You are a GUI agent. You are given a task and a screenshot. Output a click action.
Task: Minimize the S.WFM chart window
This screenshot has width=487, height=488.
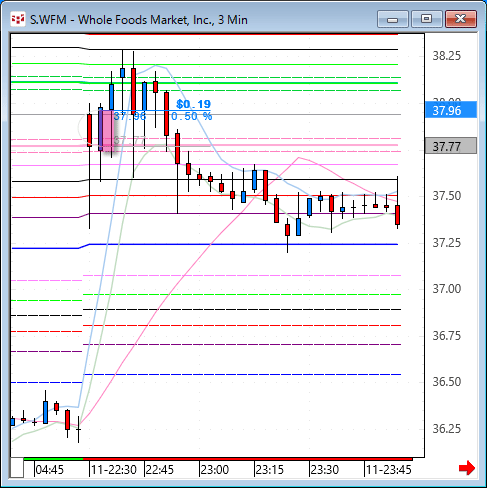[x=393, y=19]
